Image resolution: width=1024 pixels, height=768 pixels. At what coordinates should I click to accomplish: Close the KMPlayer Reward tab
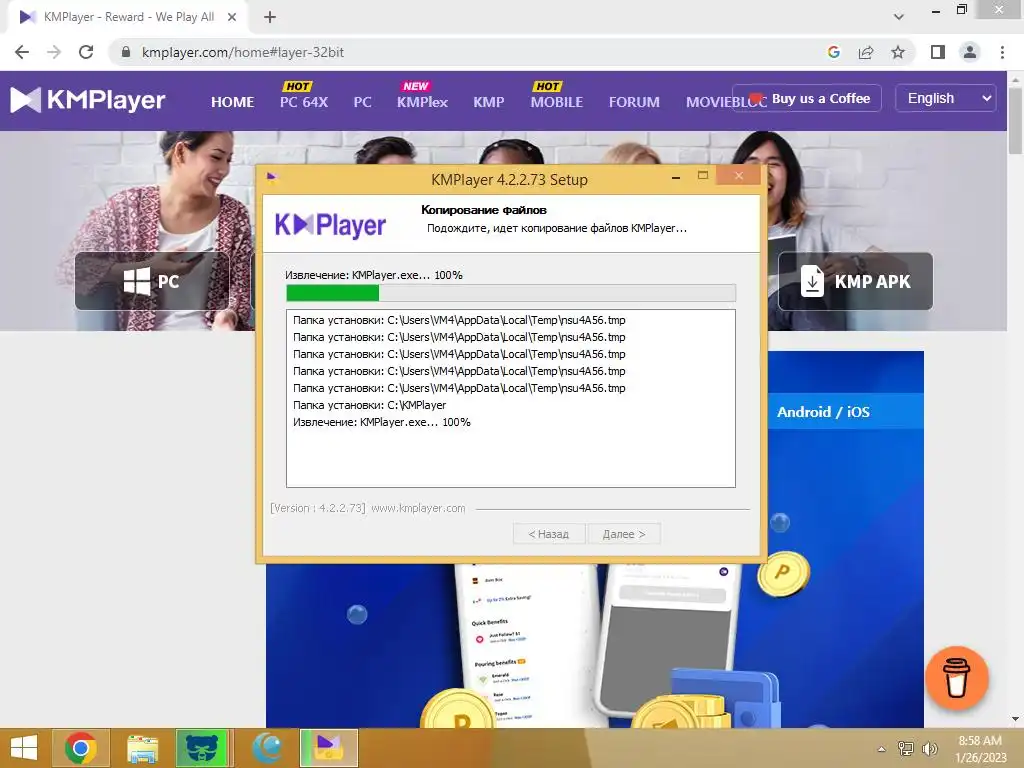232,17
